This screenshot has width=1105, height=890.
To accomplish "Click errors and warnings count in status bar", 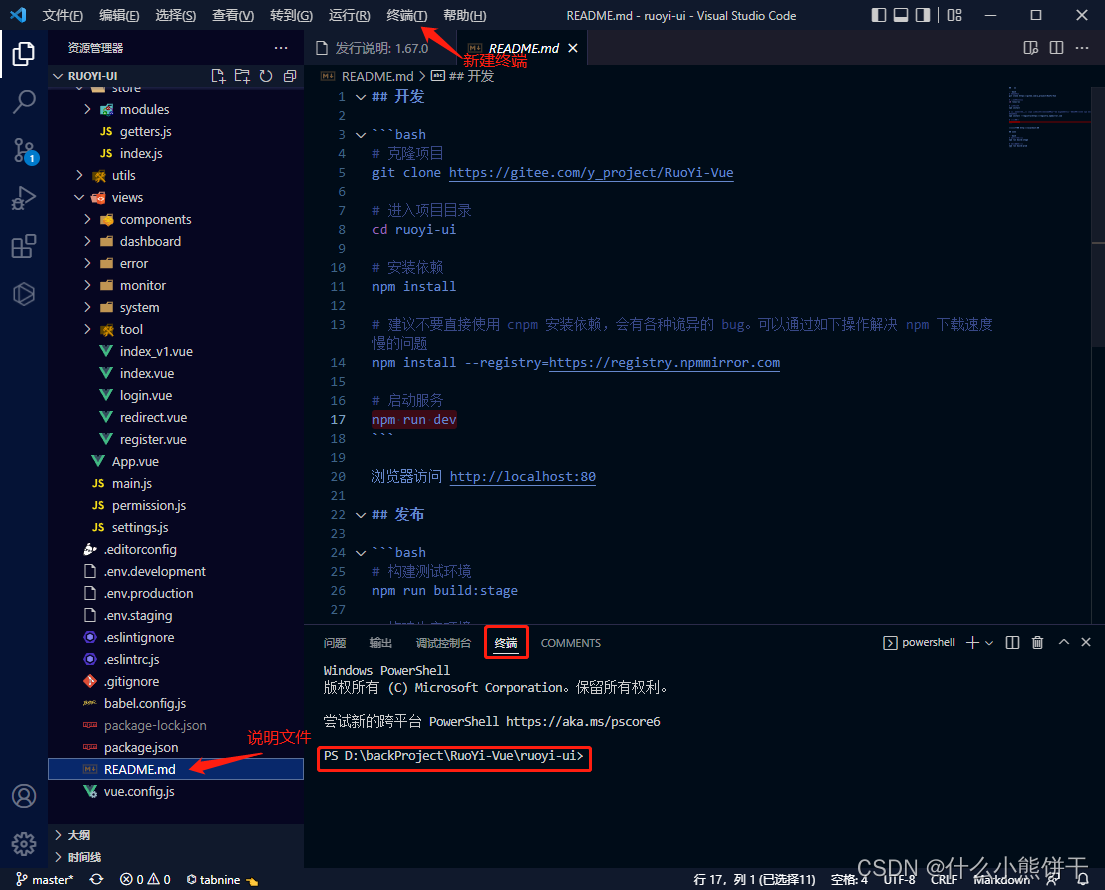I will click(145, 879).
